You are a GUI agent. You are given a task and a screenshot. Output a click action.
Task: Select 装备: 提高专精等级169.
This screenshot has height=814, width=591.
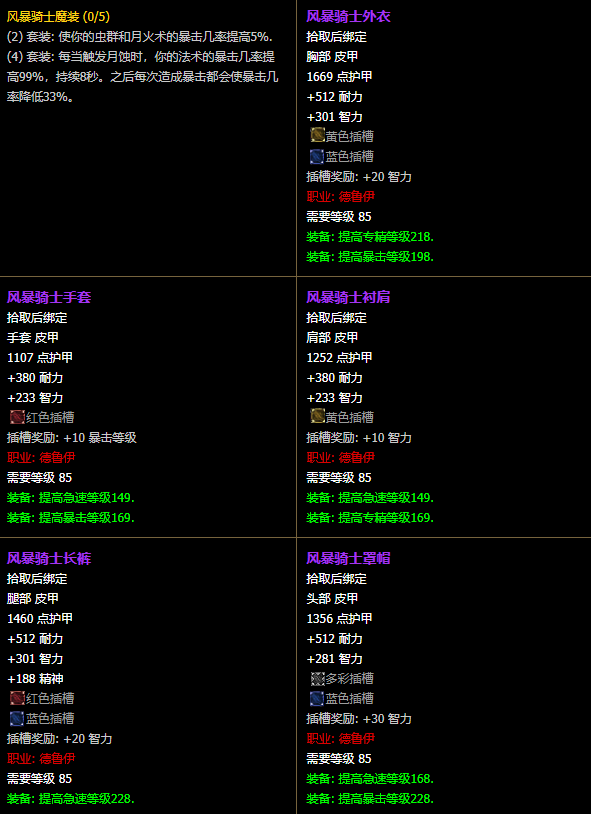(370, 518)
